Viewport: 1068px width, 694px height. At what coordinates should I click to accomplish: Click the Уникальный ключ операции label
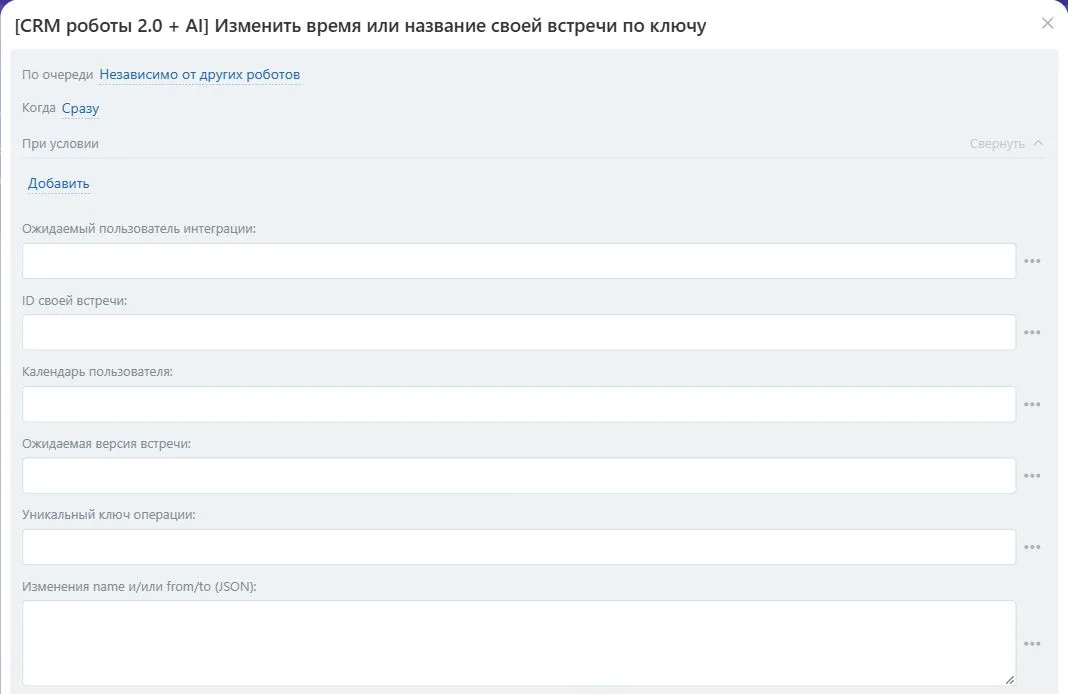click(108, 515)
